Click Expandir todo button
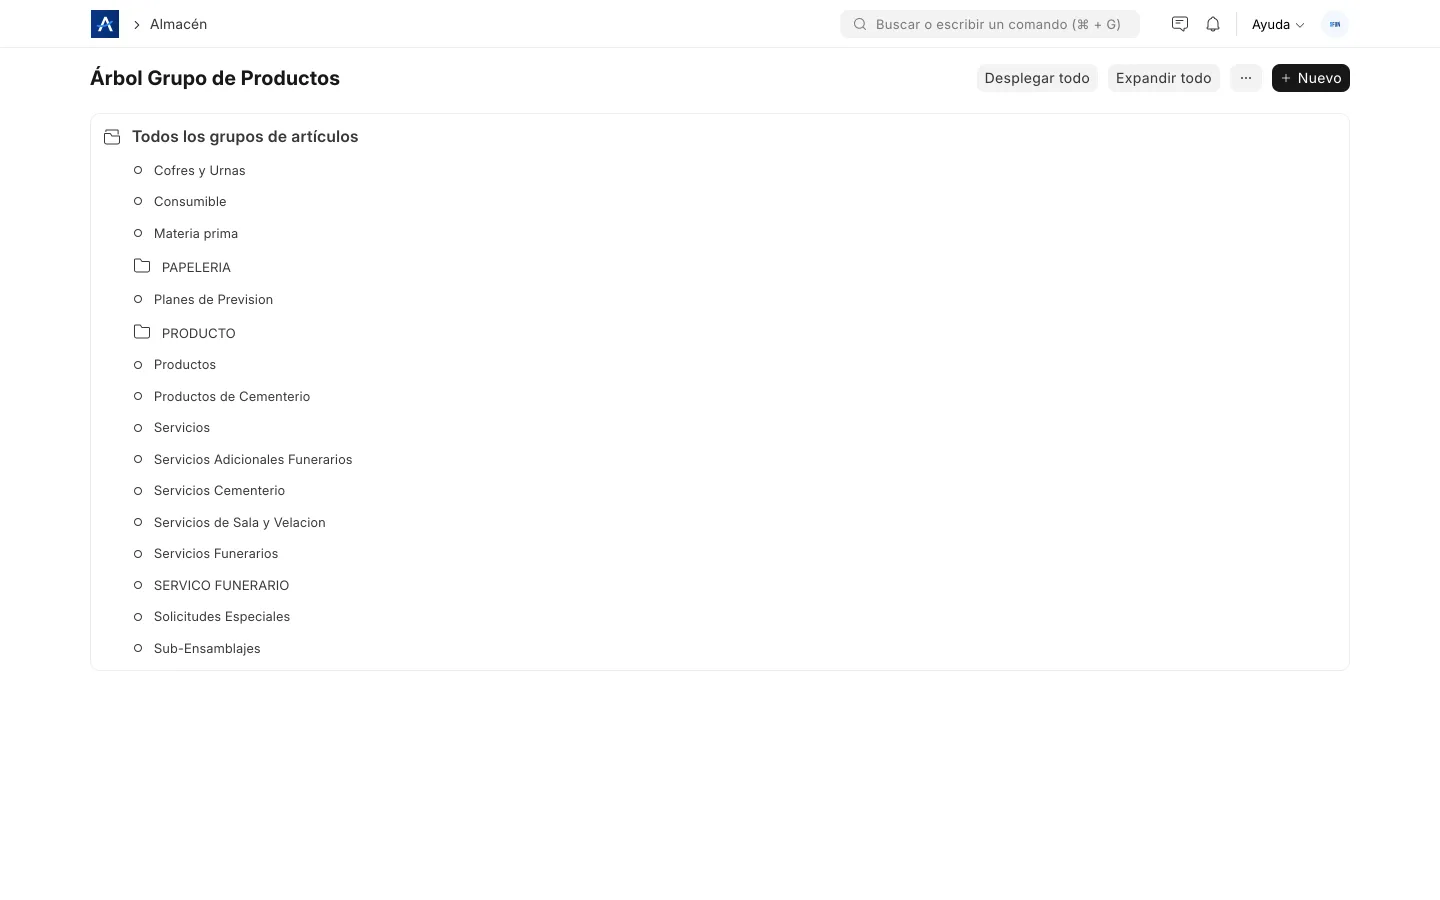Viewport: 1440px width, 900px height. coord(1164,78)
